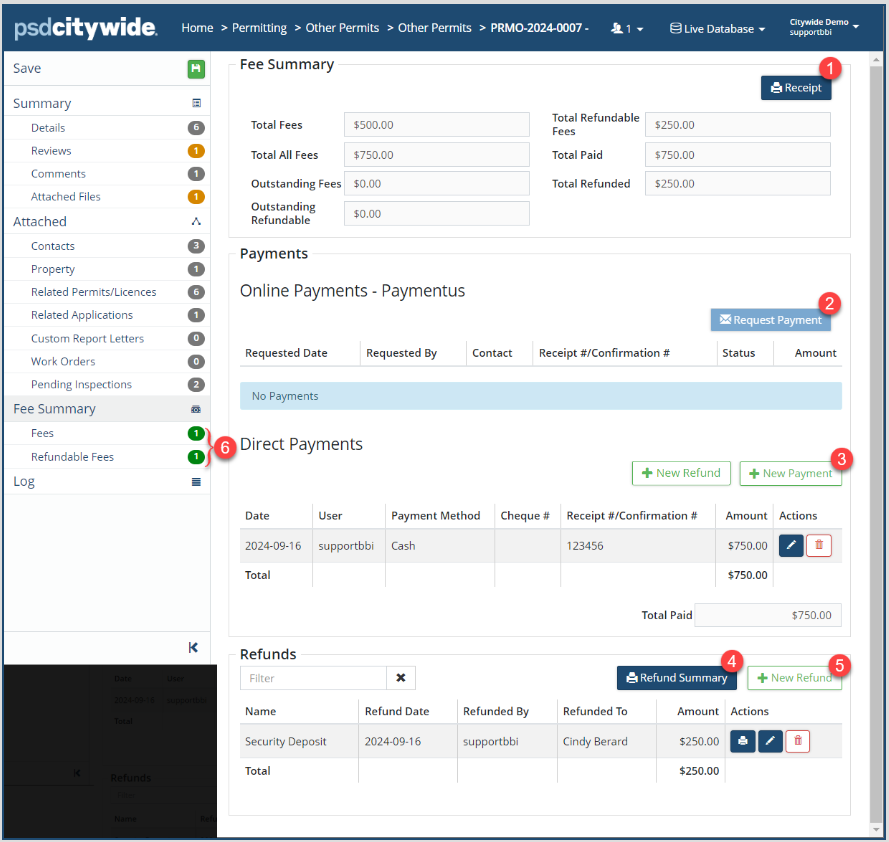
Task: Go to Home breadcrumb
Action: pos(197,28)
